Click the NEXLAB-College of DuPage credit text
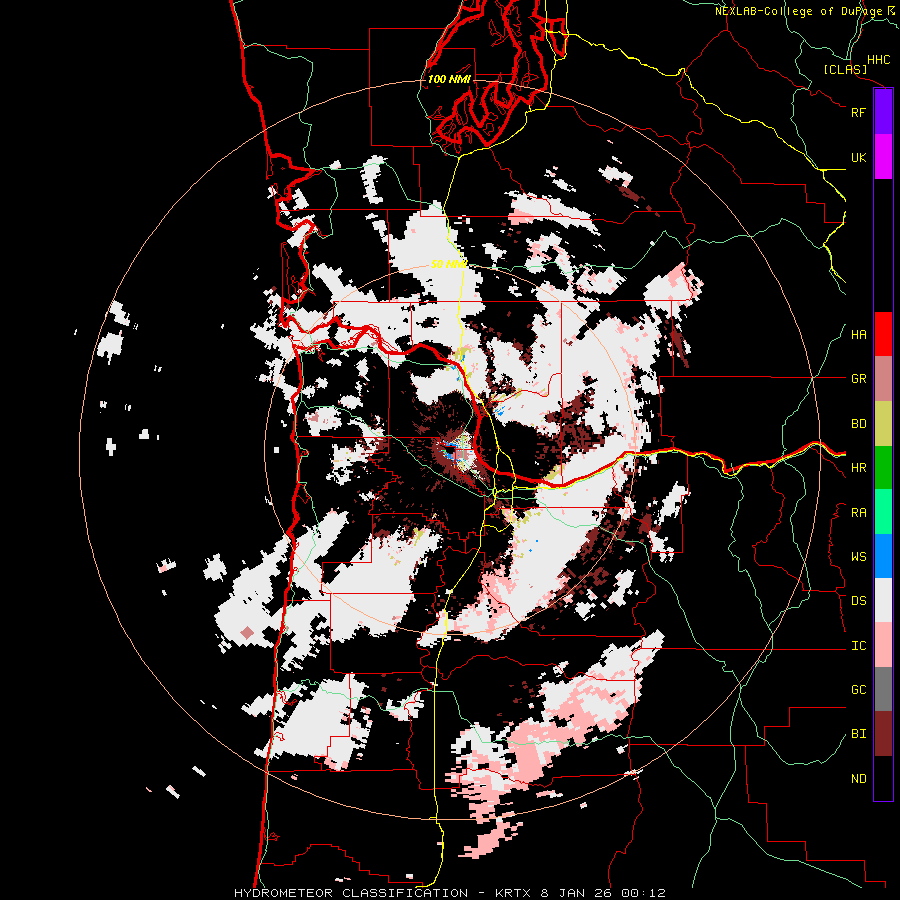The height and width of the screenshot is (900, 900). point(799,11)
